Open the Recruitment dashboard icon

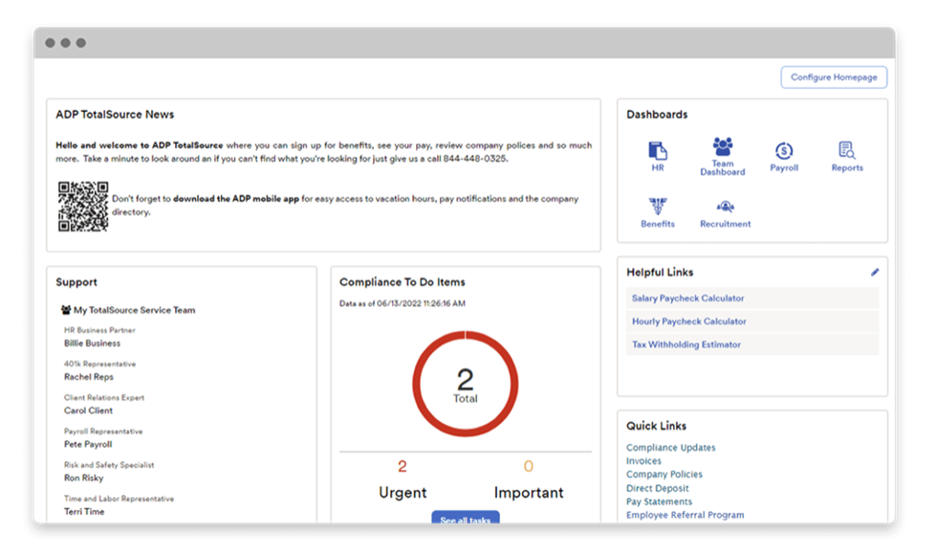[725, 208]
